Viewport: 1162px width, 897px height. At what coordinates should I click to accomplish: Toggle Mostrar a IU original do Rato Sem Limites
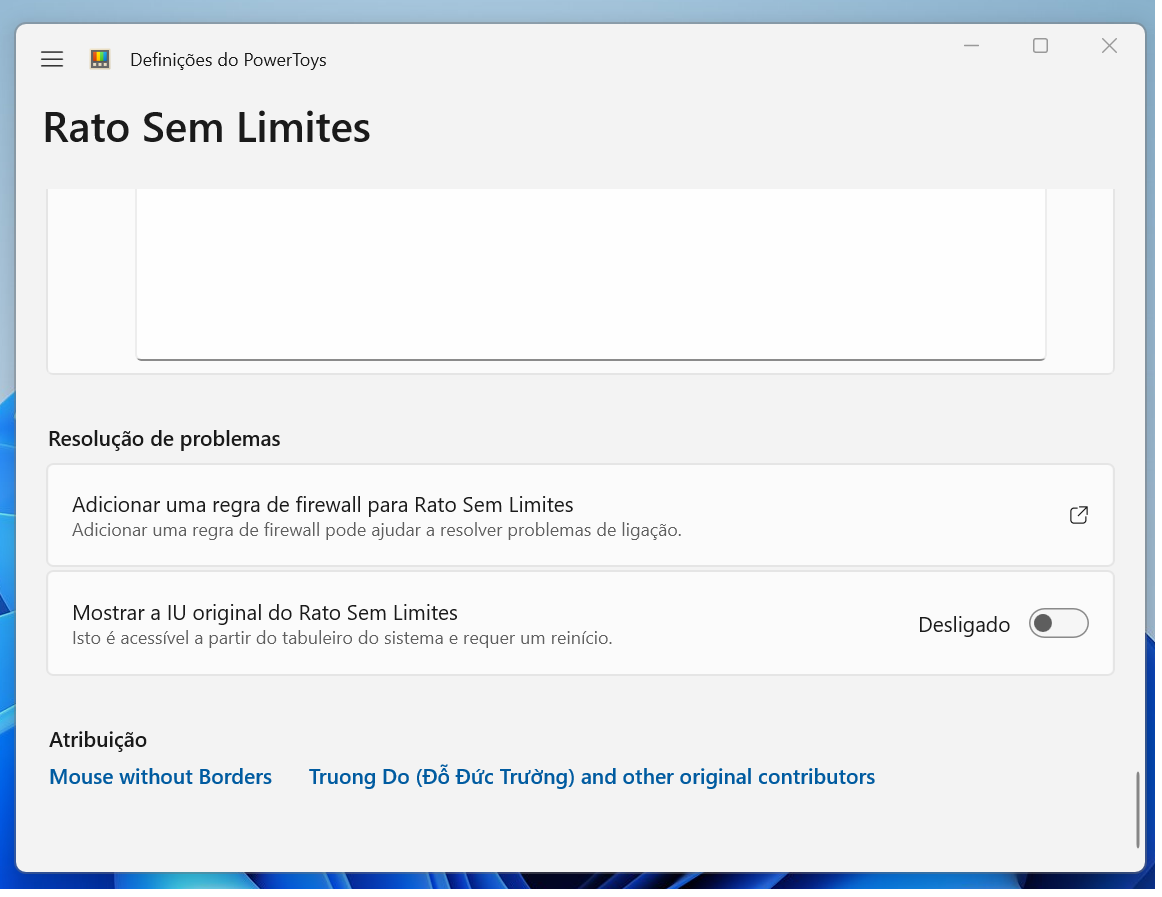pos(1058,623)
